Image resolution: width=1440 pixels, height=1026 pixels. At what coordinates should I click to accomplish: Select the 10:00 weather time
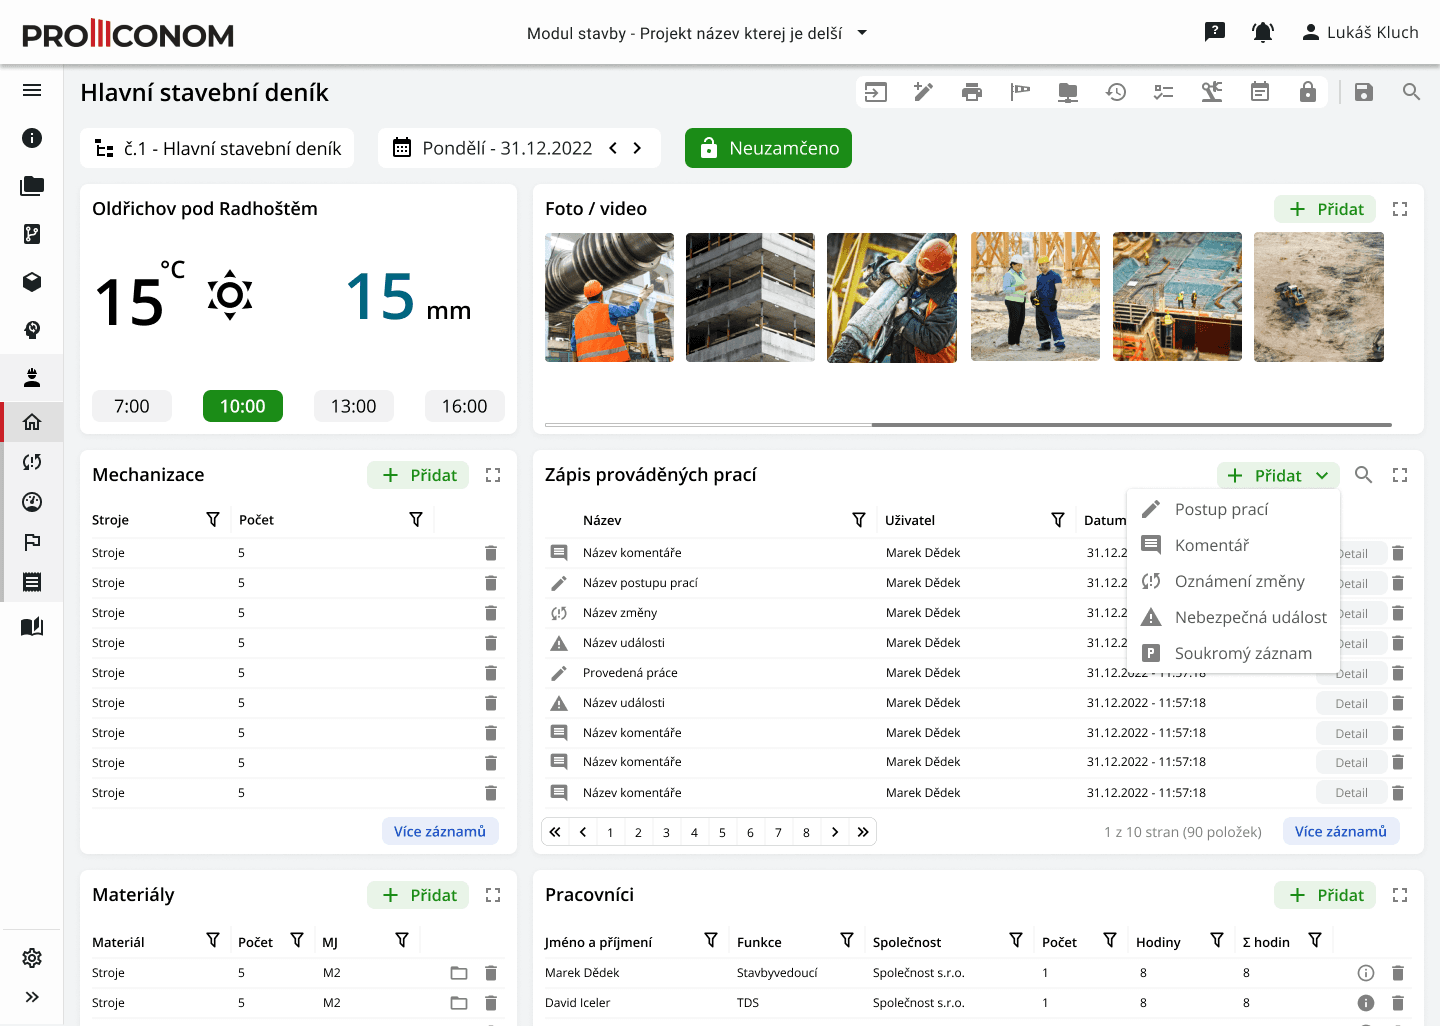click(x=243, y=406)
